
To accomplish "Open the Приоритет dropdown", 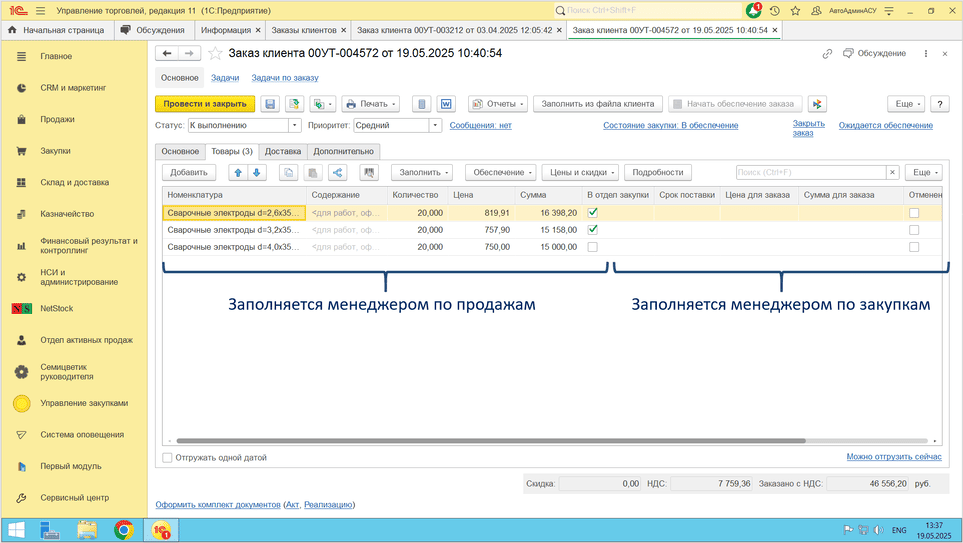I will [435, 125].
